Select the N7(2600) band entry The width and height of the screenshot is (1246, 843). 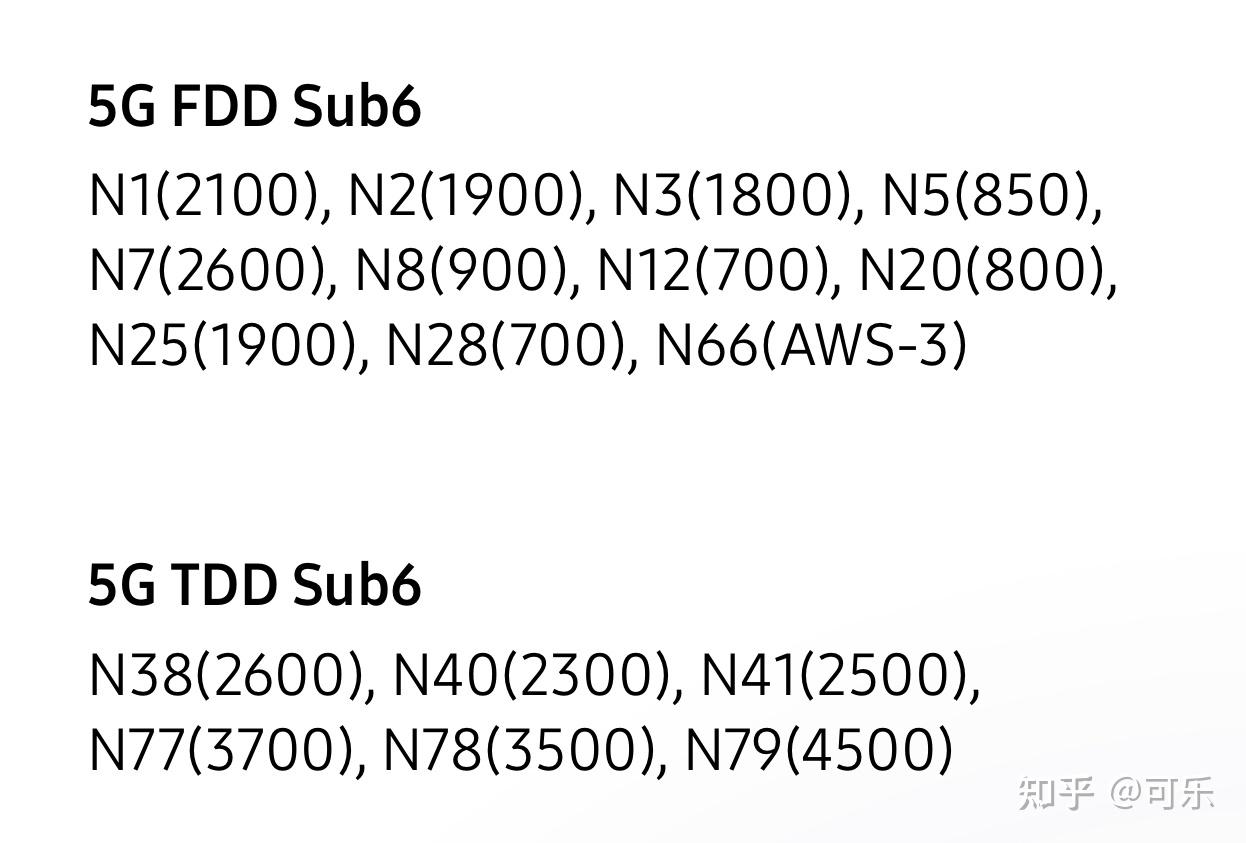(208, 269)
